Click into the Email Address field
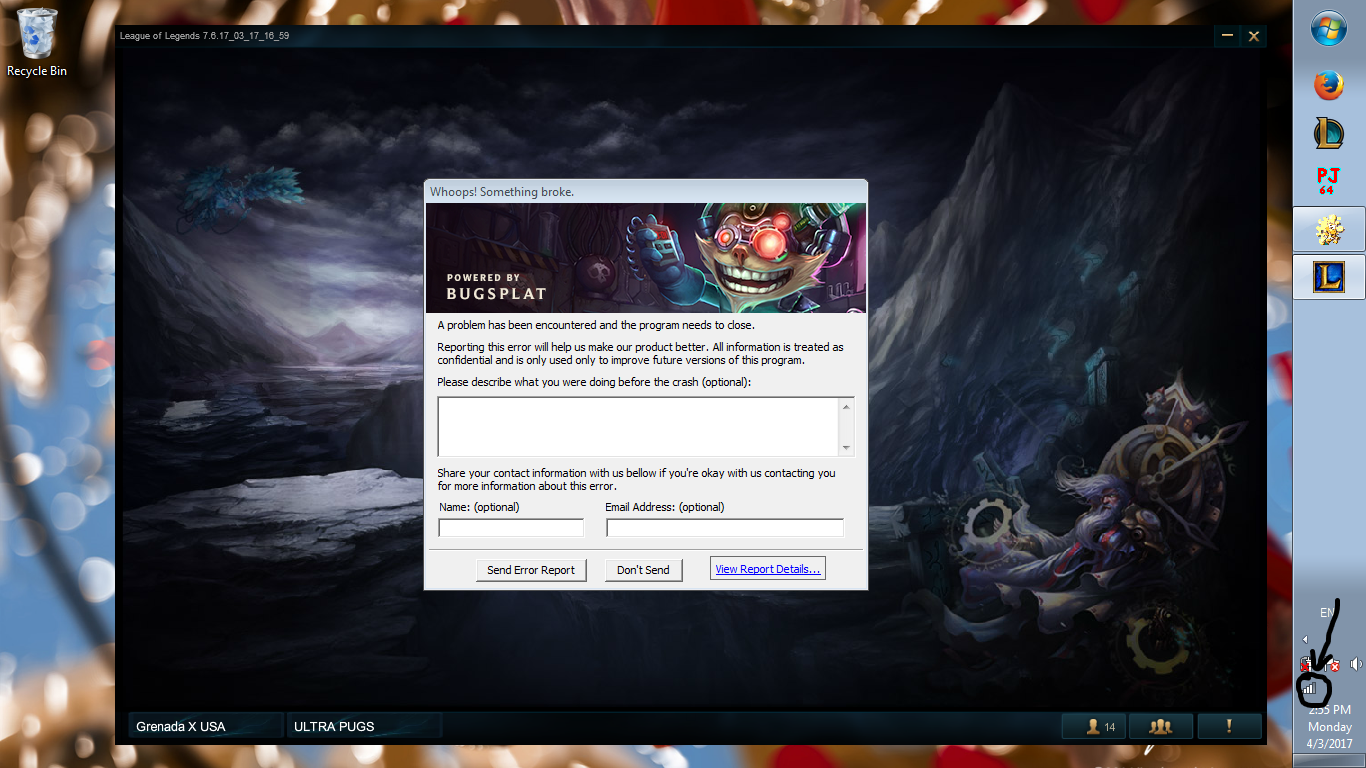Screen dimensions: 1366x768 725,528
